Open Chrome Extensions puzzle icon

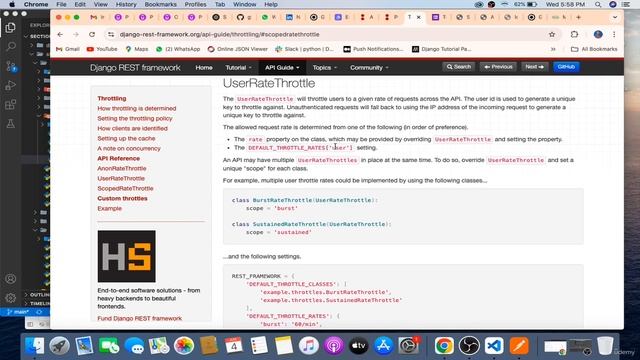[x=574, y=35]
